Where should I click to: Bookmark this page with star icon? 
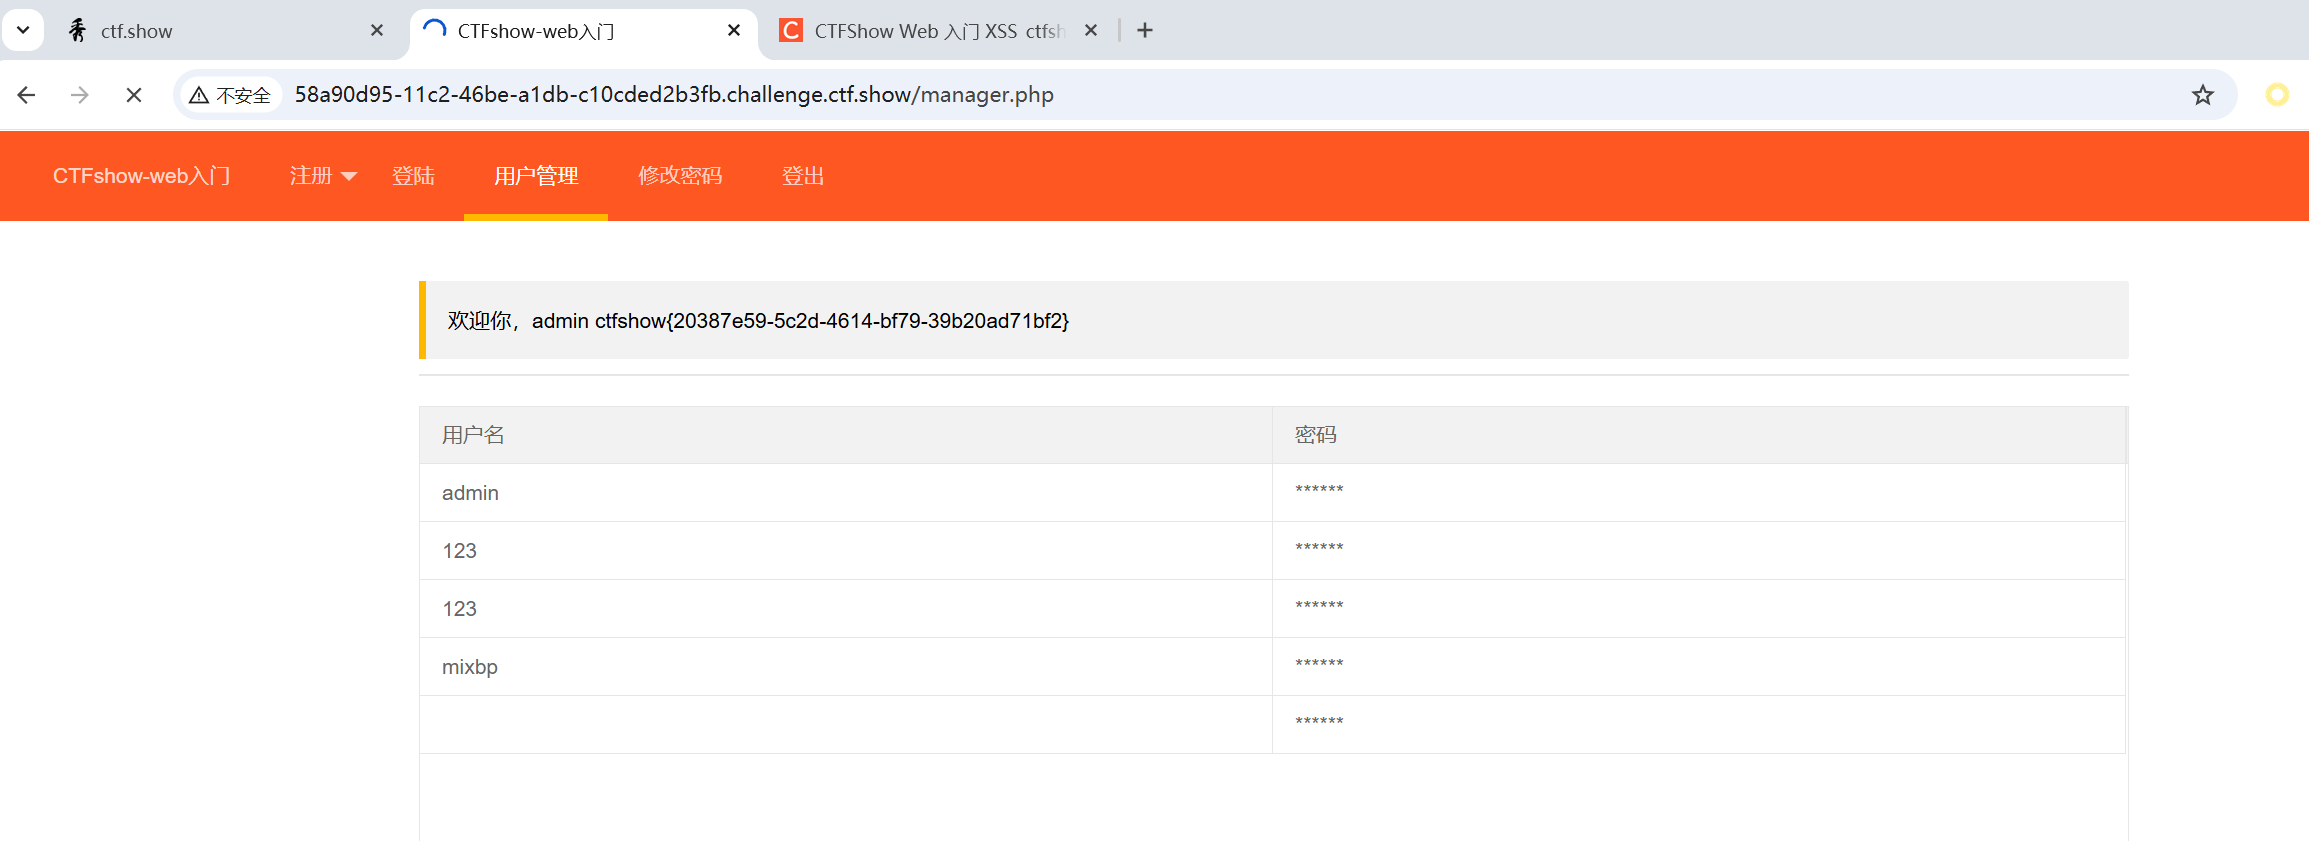click(2202, 95)
